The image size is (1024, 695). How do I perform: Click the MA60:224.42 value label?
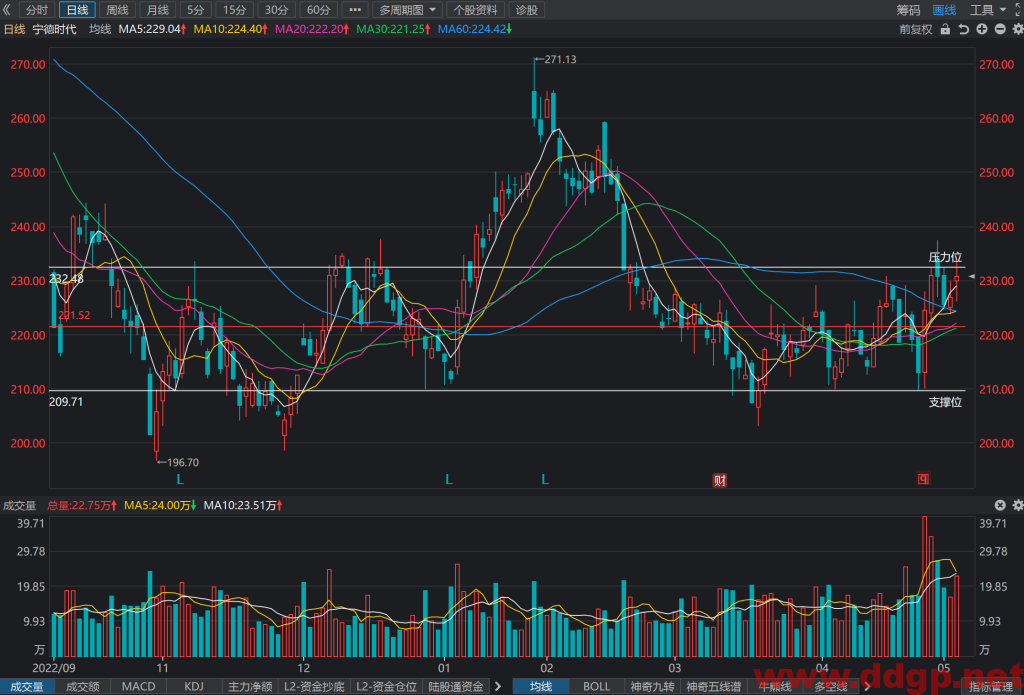[x=475, y=29]
